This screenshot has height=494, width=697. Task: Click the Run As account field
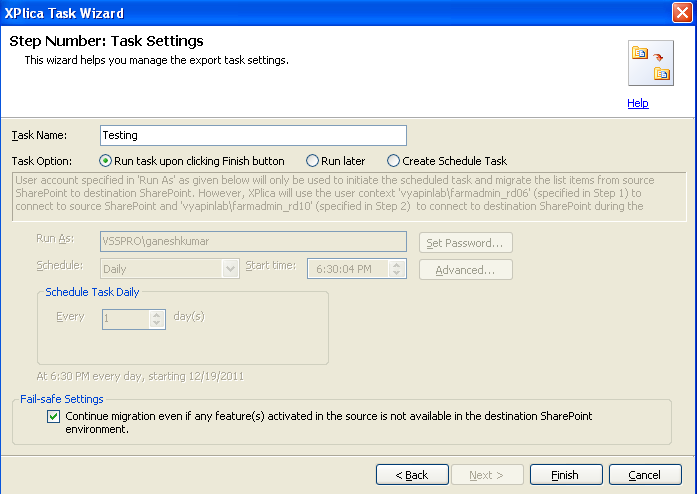tap(253, 241)
